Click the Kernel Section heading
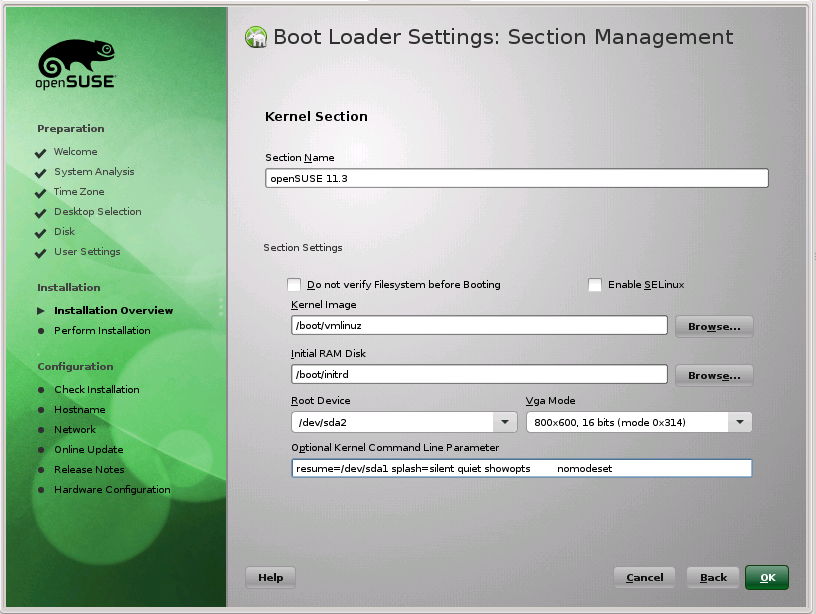 316,117
